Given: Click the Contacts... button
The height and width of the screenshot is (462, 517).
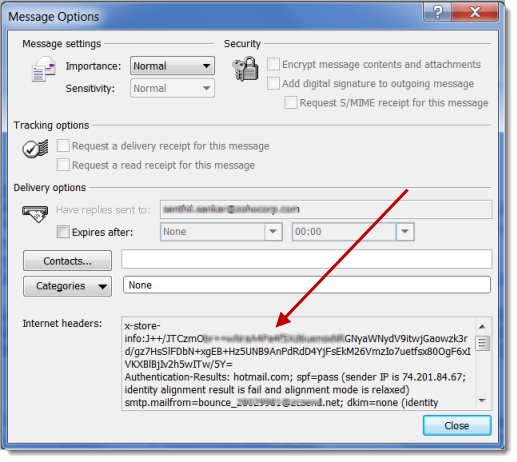Looking at the screenshot, I should coord(67,261).
